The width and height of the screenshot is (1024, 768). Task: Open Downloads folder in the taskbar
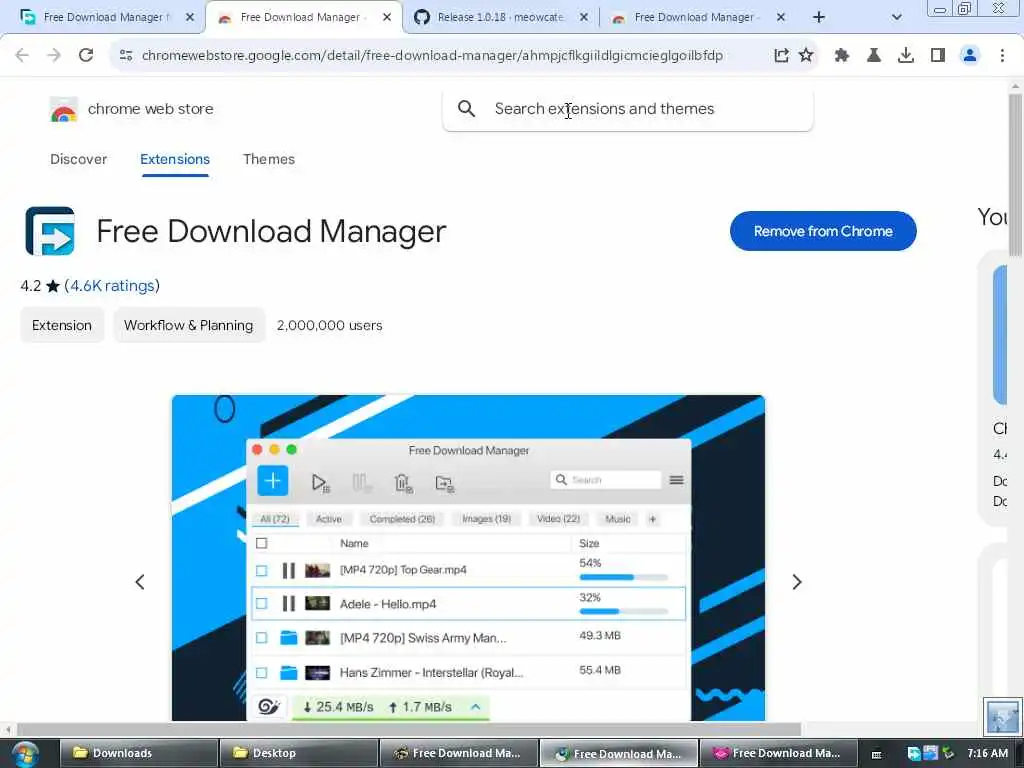139,754
